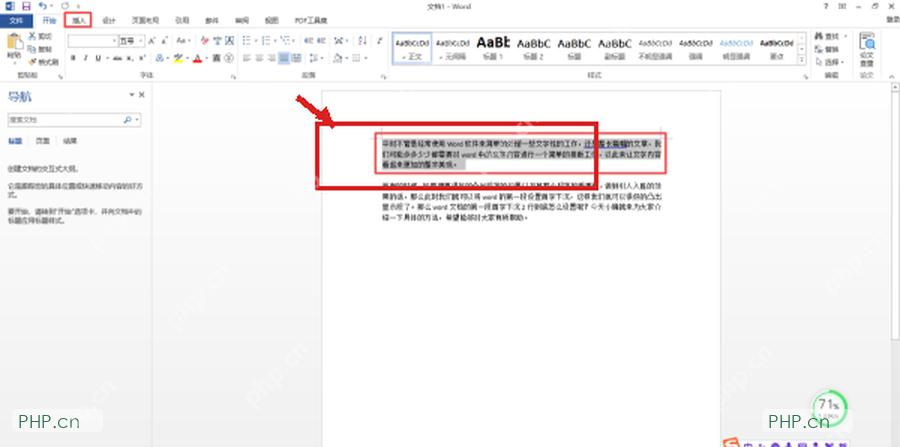The image size is (900, 447).
Task: Center align text
Action: tap(259, 58)
